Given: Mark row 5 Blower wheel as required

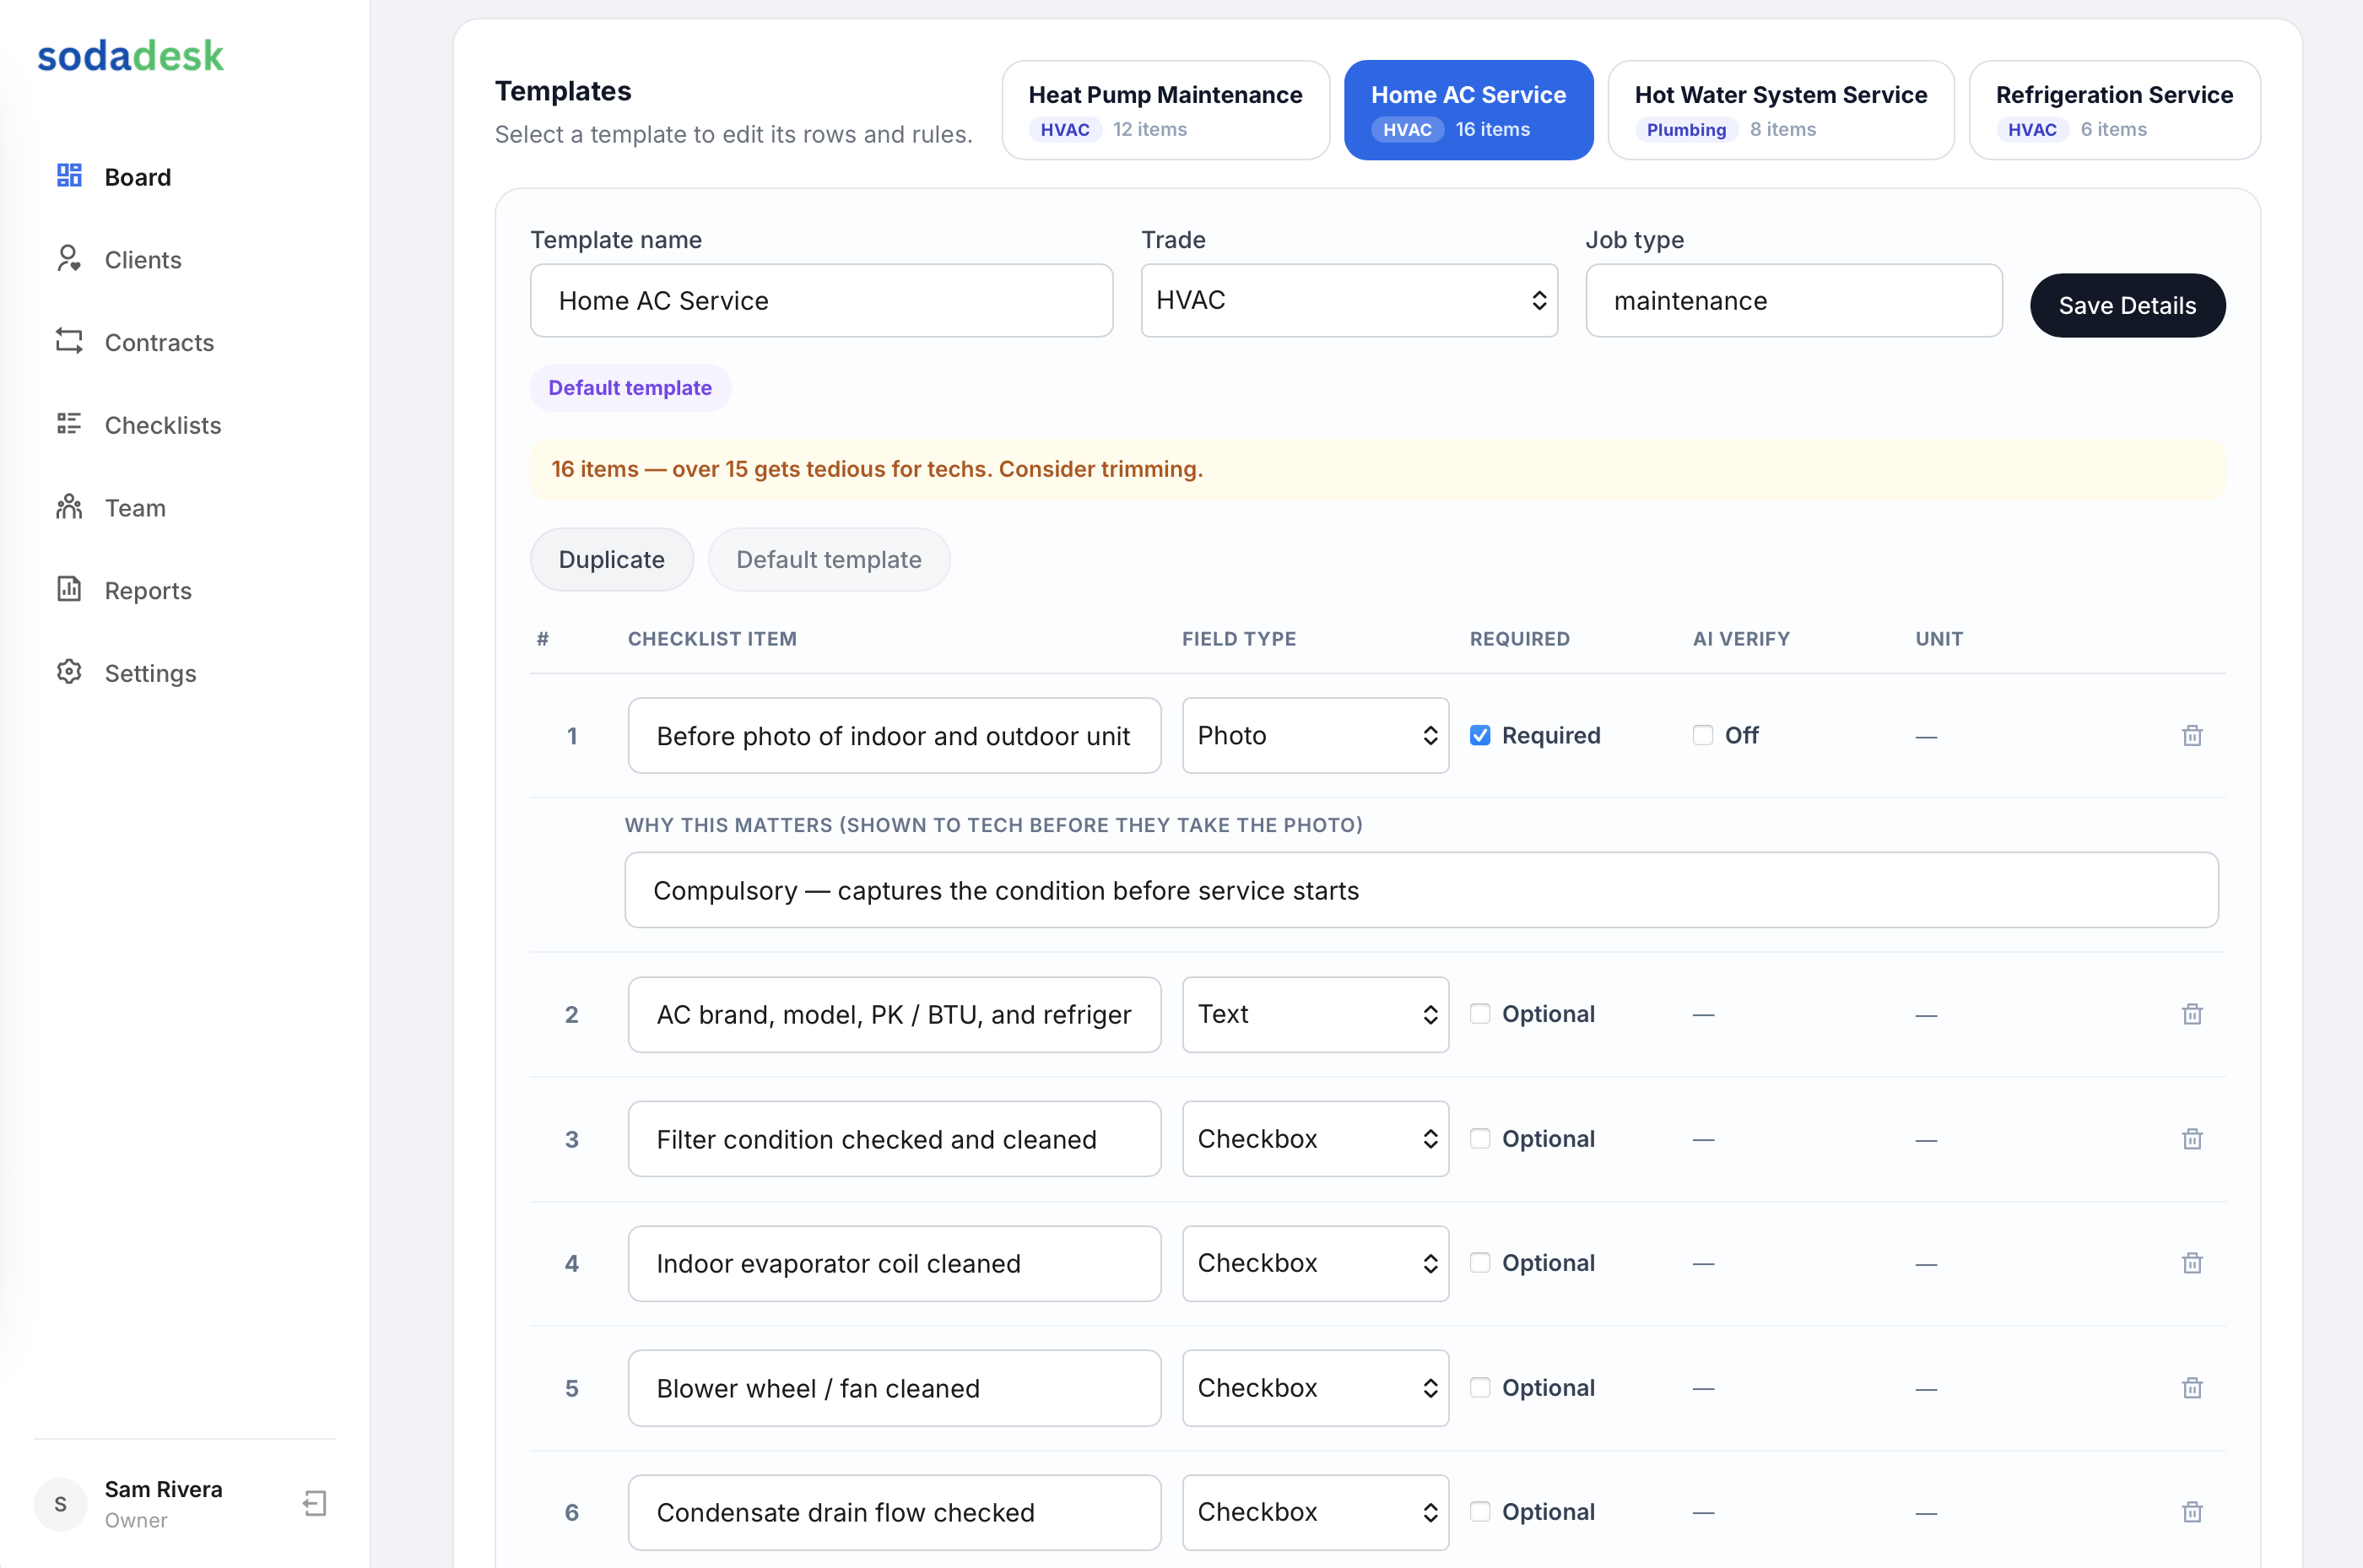Looking at the screenshot, I should [x=1480, y=1387].
